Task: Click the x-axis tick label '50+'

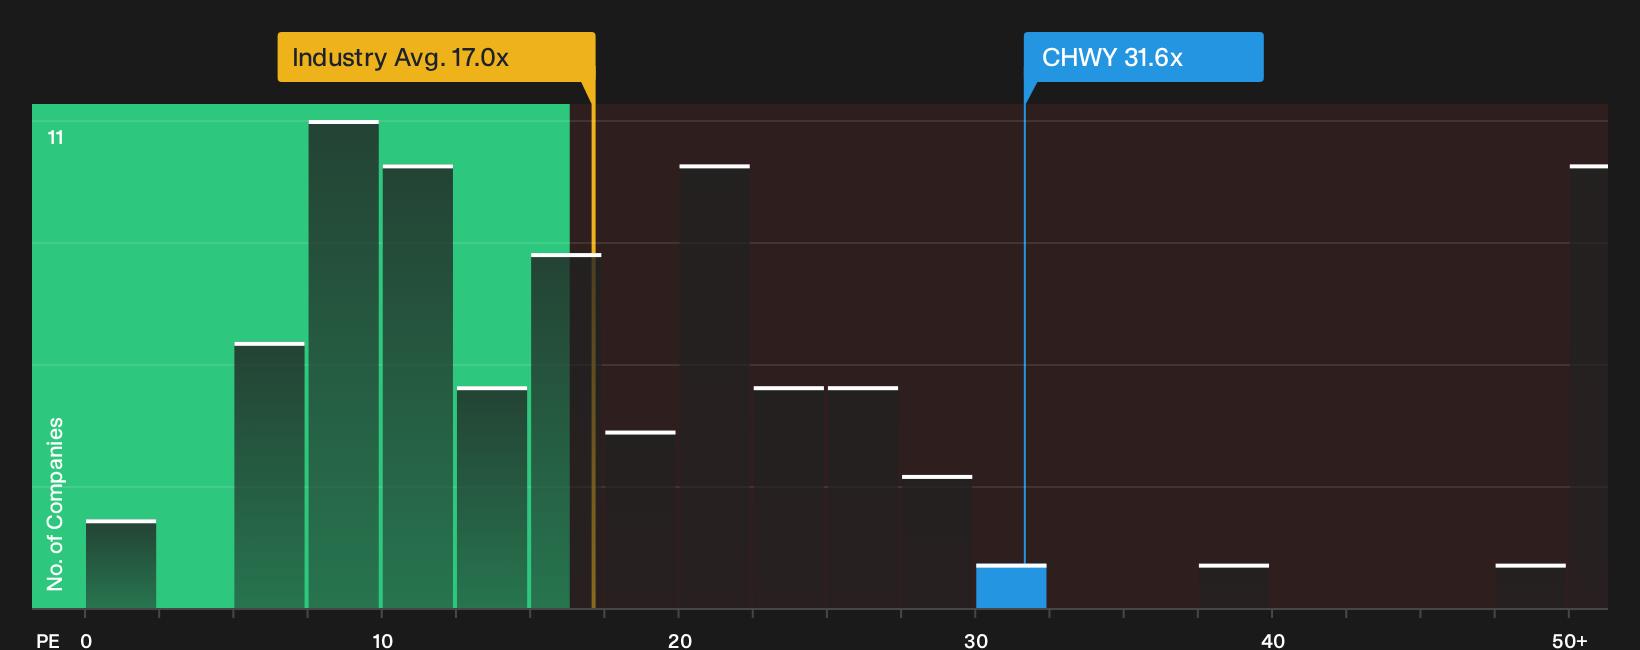Action: click(1569, 640)
